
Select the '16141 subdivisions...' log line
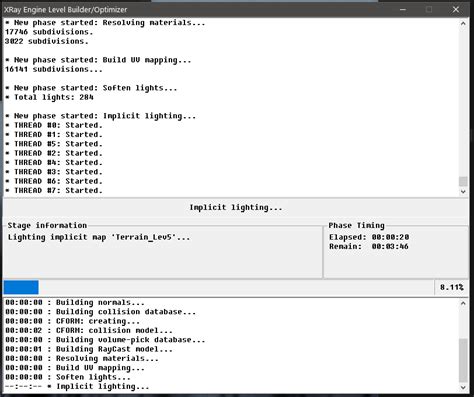pos(54,69)
